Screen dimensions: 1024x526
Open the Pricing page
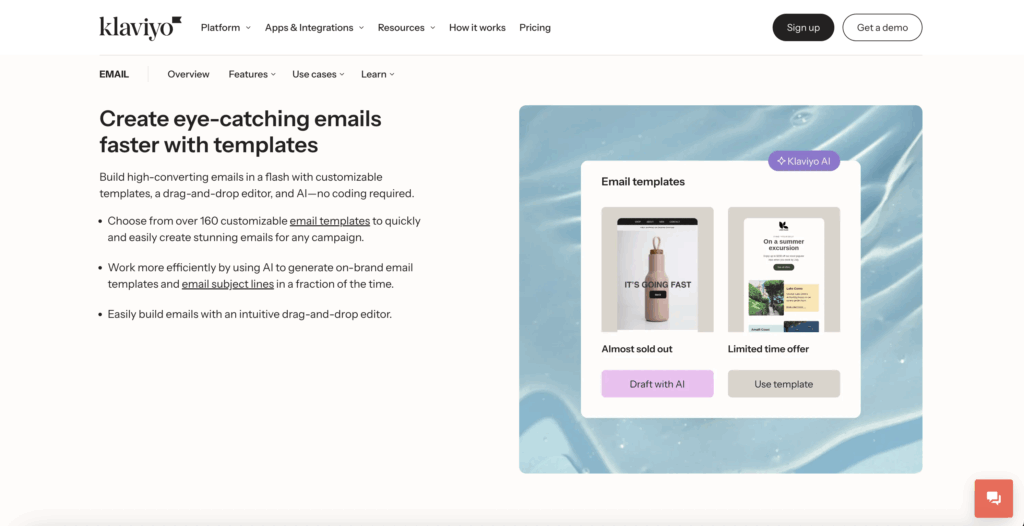535,28
